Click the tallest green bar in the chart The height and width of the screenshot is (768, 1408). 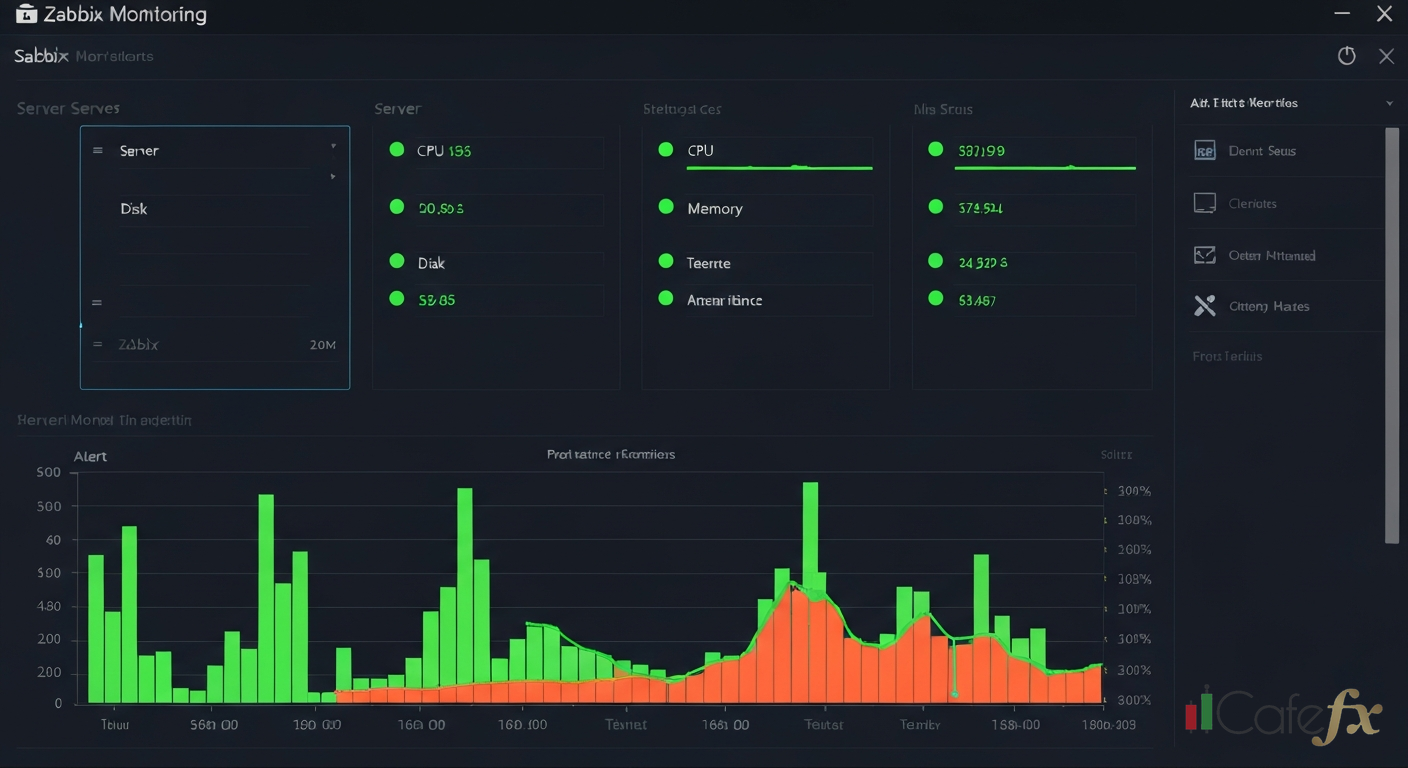point(810,550)
